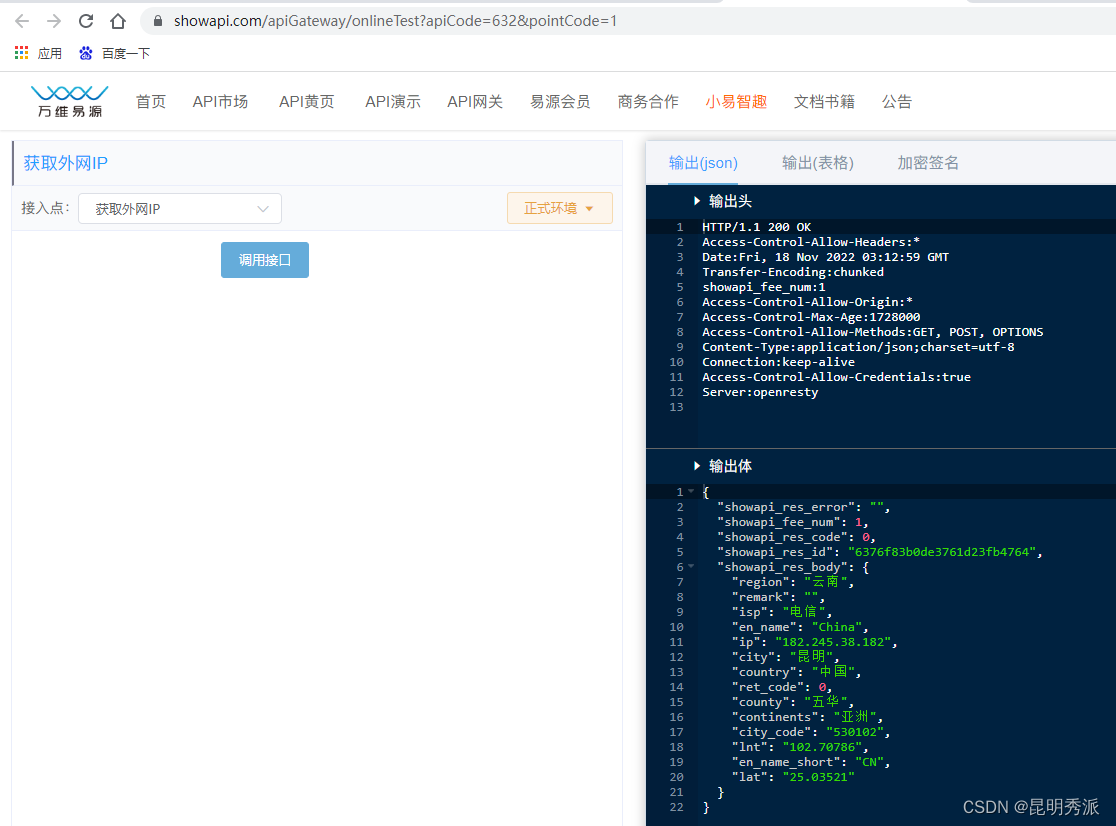Image resolution: width=1116 pixels, height=826 pixels.
Task: Open 首页 in the navigation
Action: click(151, 102)
